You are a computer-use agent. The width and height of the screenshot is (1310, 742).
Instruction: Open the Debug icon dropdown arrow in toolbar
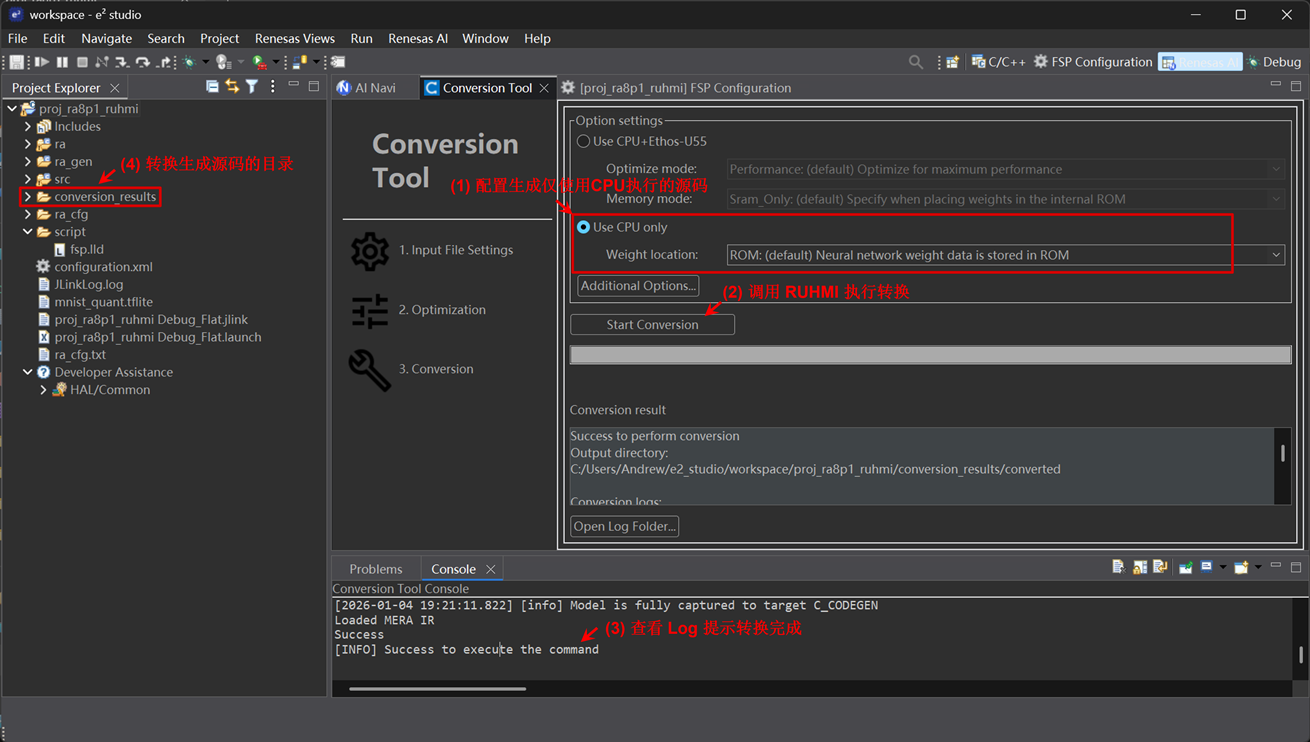[x=205, y=62]
